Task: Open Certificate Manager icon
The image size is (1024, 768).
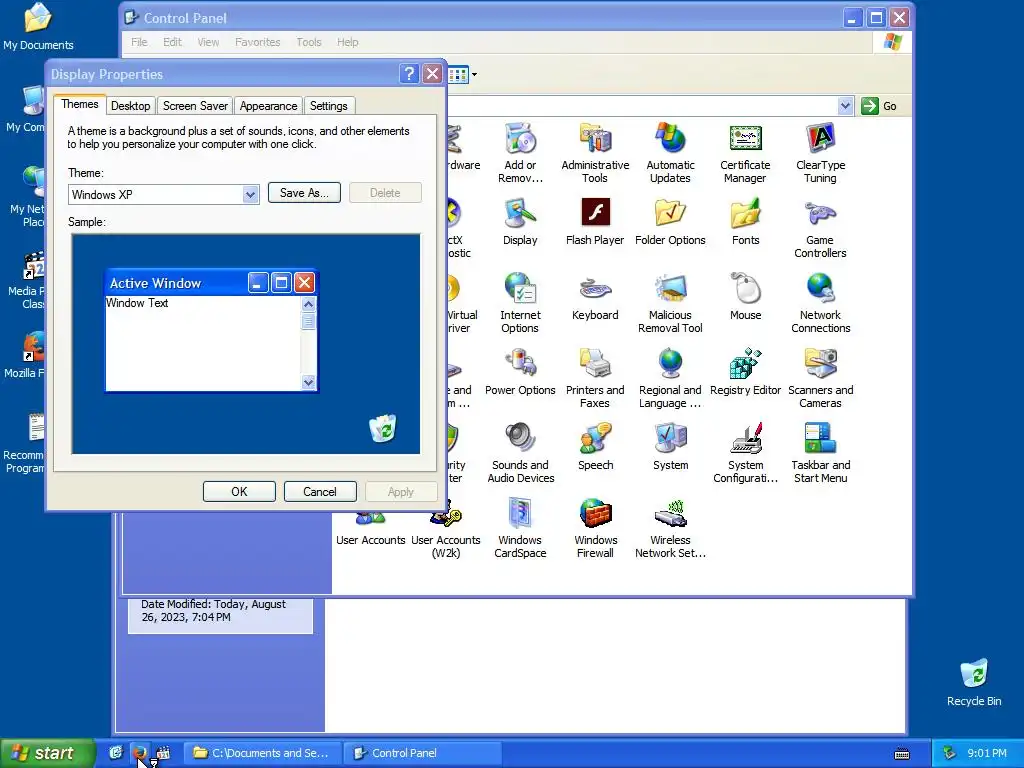Action: (745, 153)
